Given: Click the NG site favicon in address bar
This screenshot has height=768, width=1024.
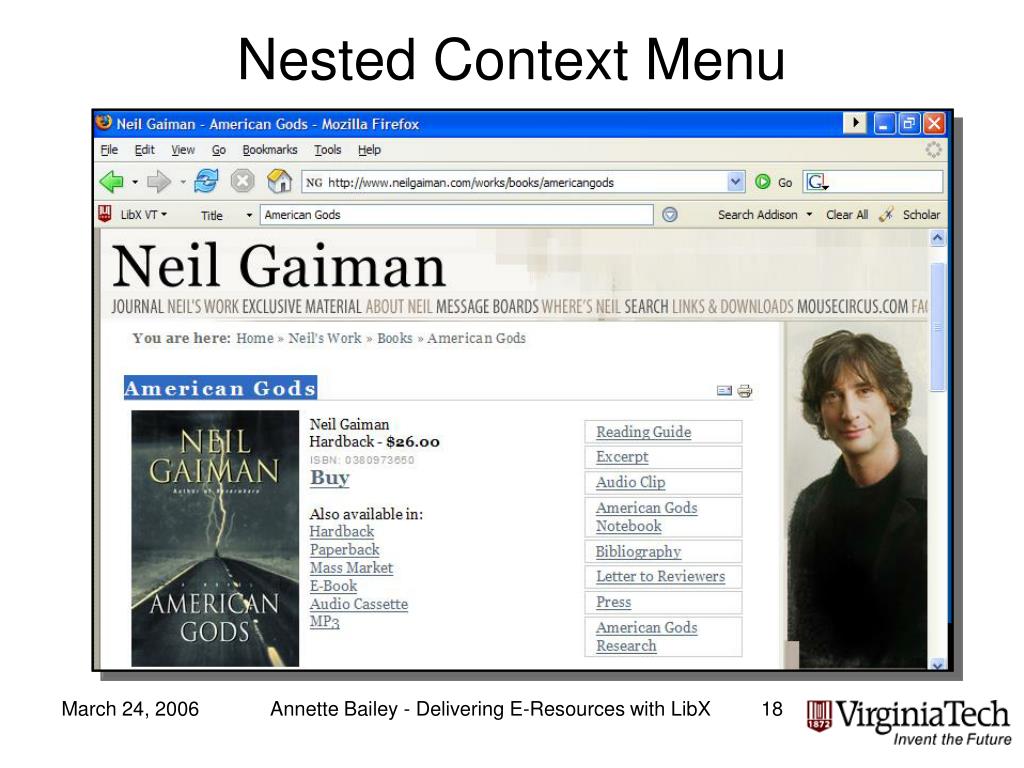Looking at the screenshot, I should pyautogui.click(x=314, y=183).
